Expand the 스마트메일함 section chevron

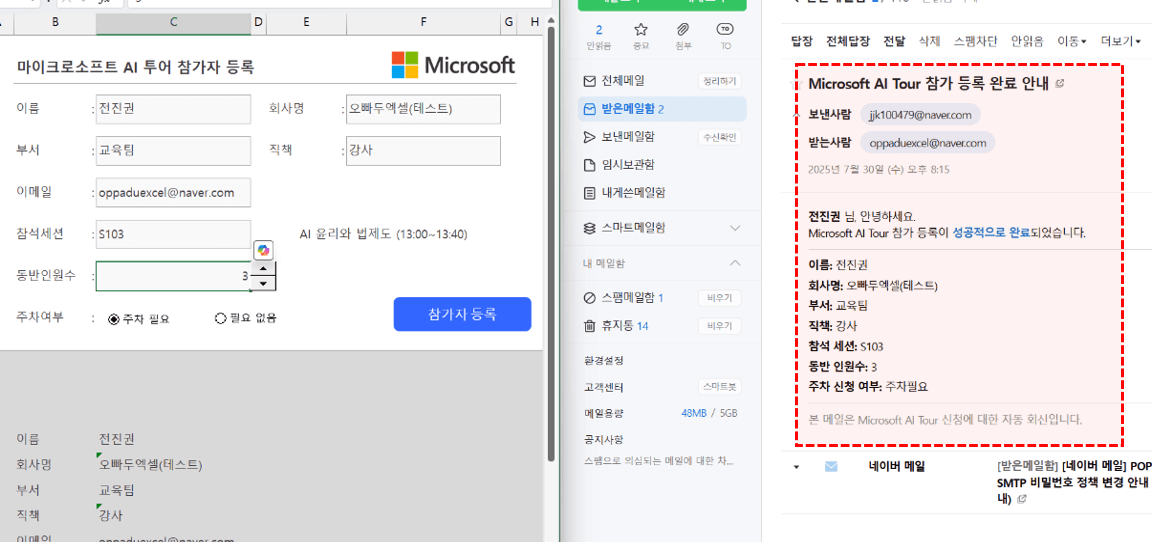pos(735,229)
